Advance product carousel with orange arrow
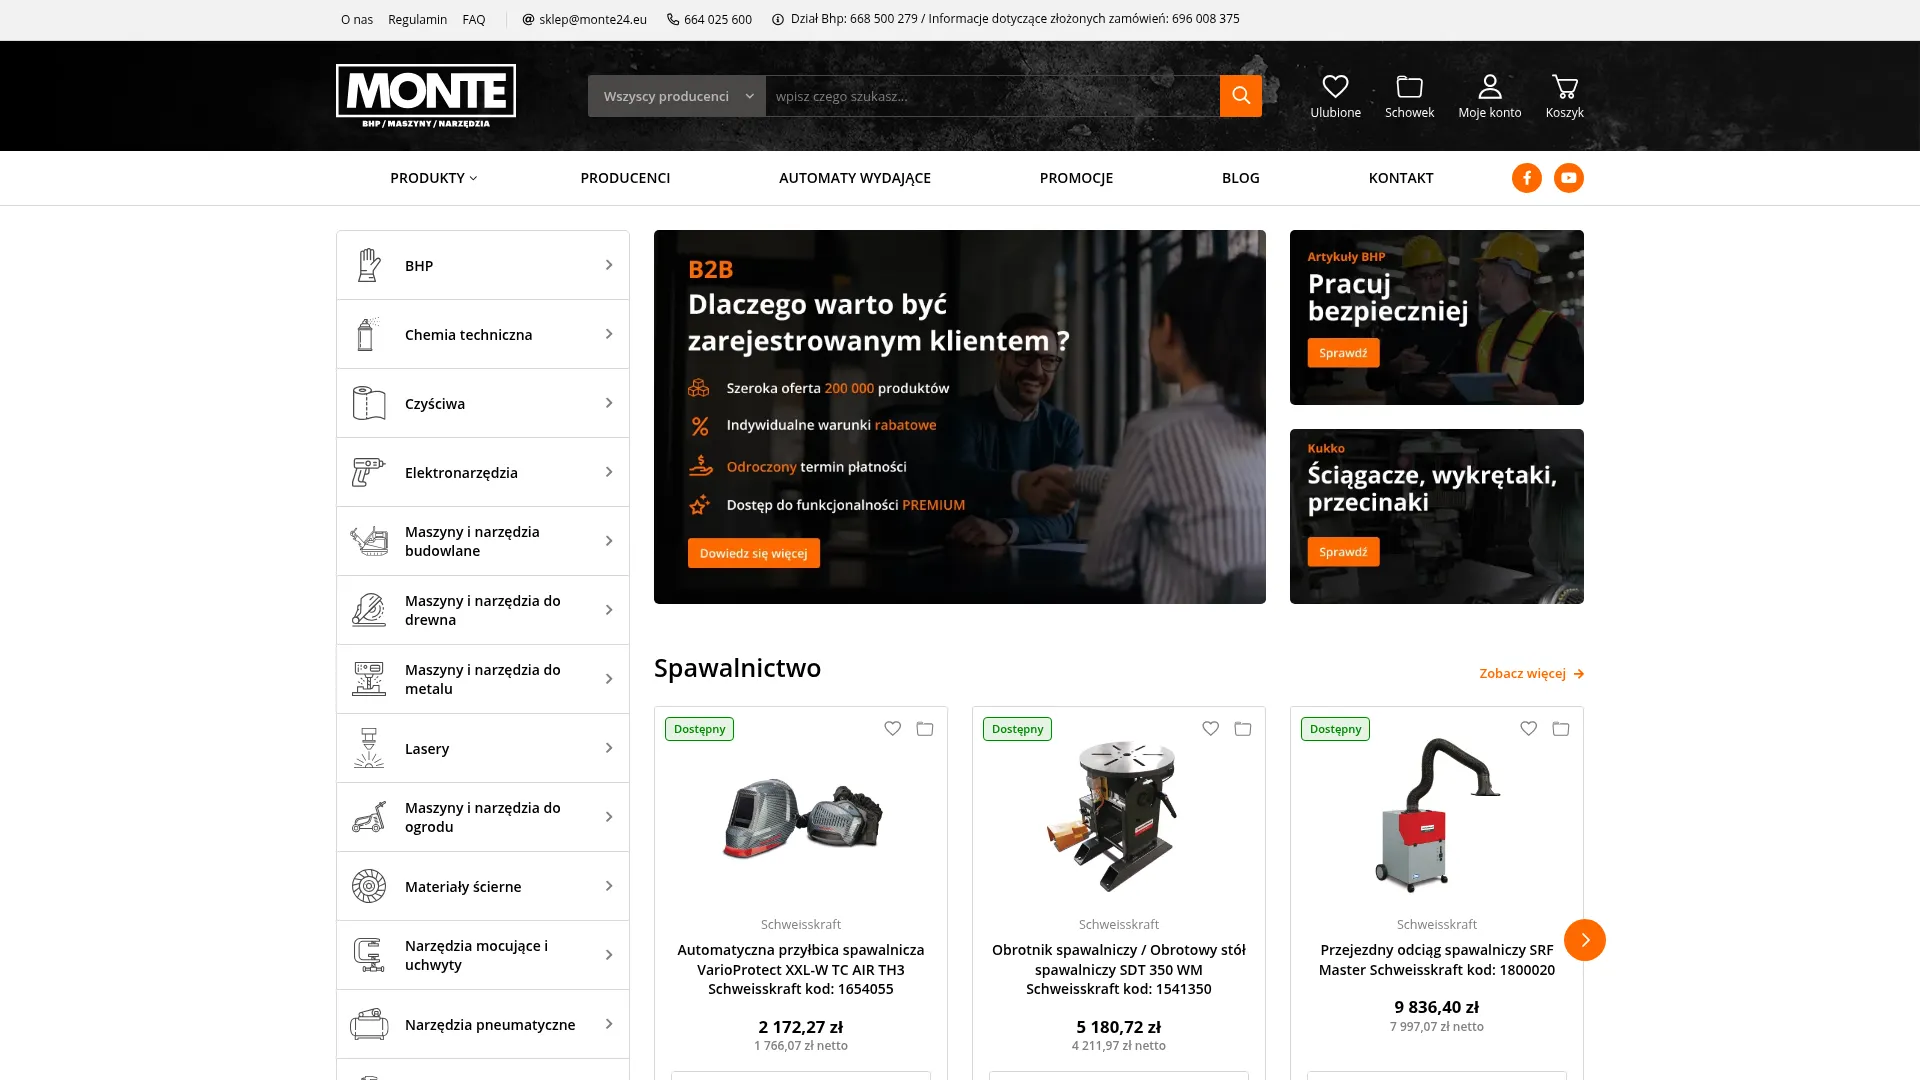This screenshot has height=1080, width=1920. coord(1585,940)
